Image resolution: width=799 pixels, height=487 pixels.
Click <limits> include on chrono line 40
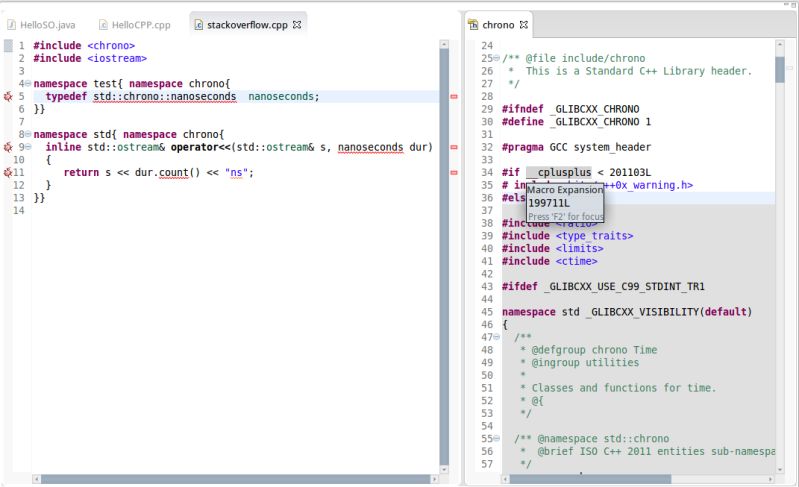(579, 249)
